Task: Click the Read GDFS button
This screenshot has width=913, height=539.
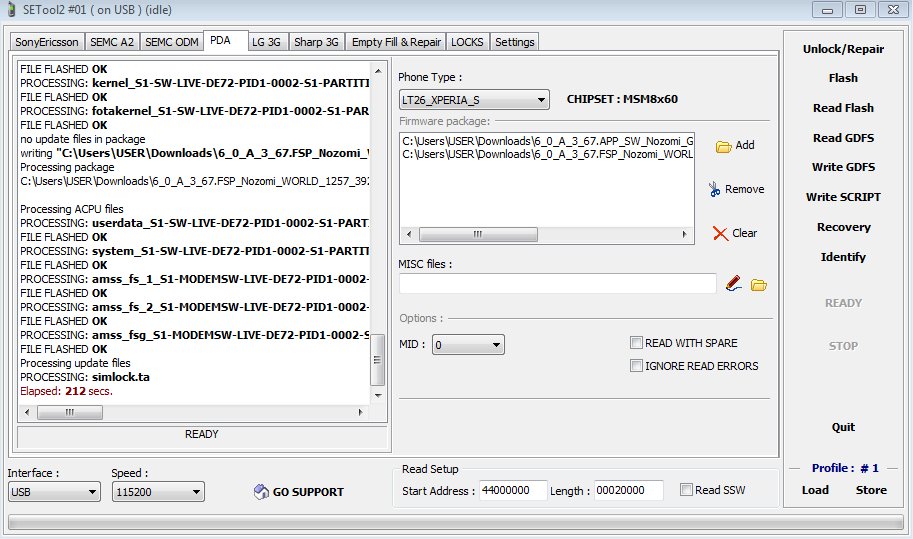Action: tap(843, 138)
